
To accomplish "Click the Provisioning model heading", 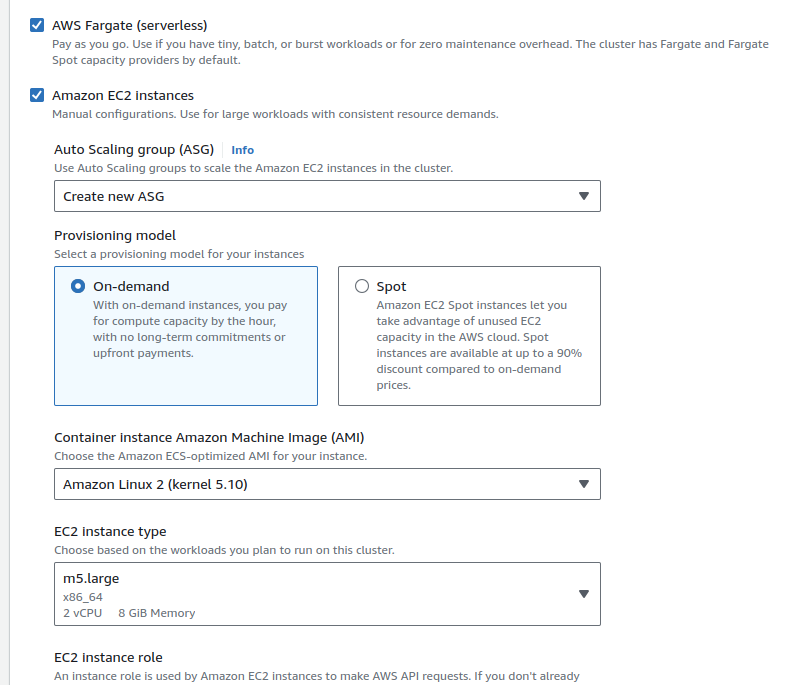I will pyautogui.click(x=115, y=235).
